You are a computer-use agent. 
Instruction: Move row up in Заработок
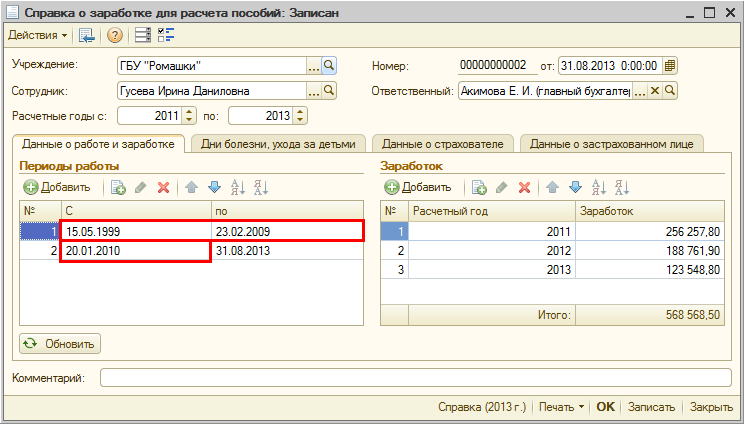[x=552, y=188]
